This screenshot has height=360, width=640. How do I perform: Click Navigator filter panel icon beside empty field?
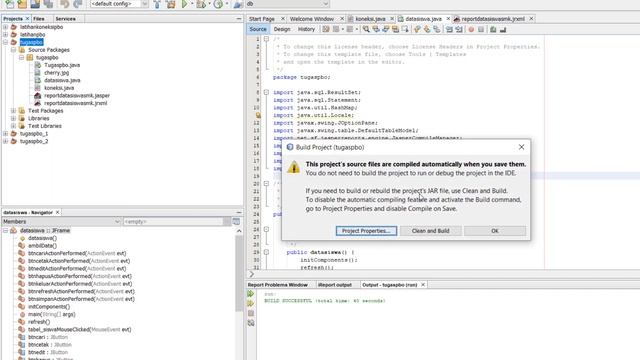236,221
